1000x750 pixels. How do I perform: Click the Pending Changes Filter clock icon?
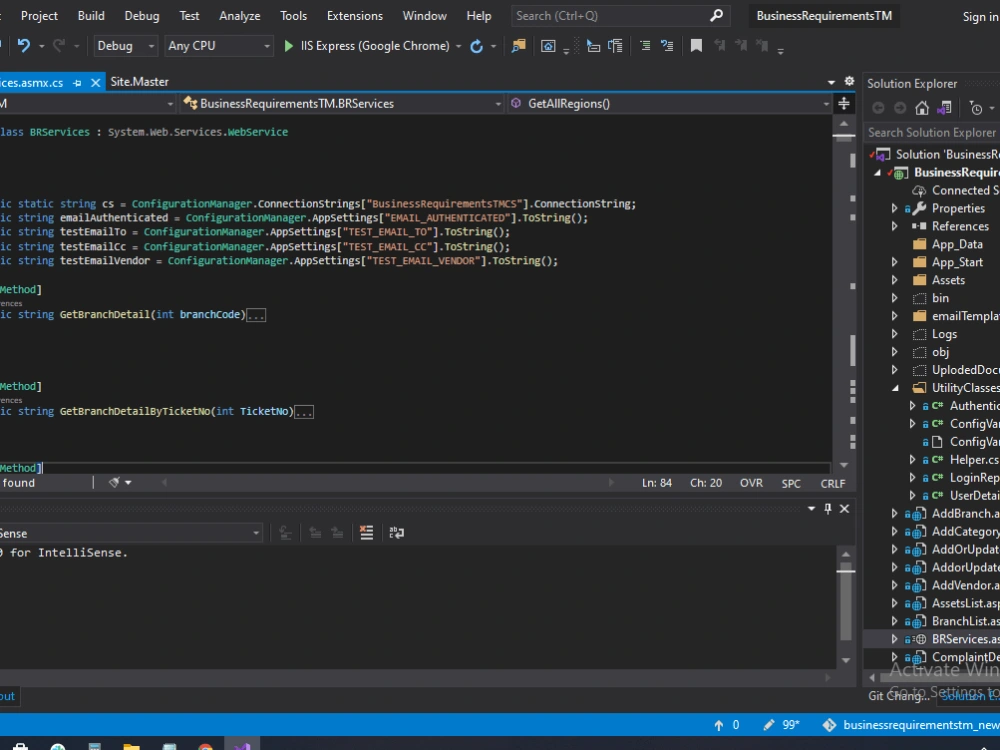(976, 108)
